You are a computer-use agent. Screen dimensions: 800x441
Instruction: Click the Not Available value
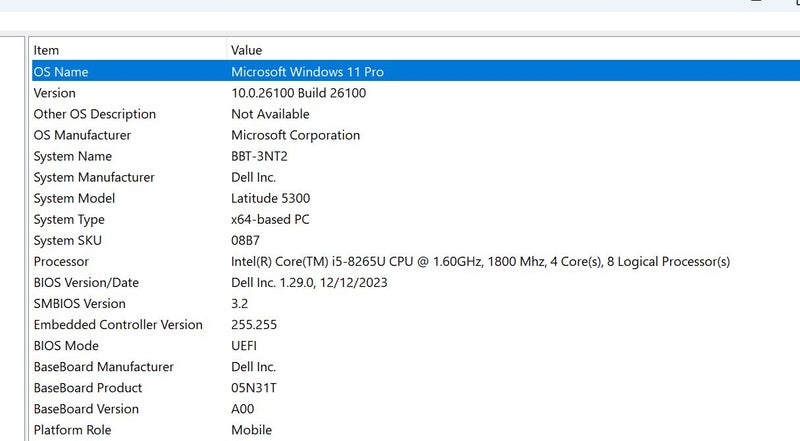270,114
